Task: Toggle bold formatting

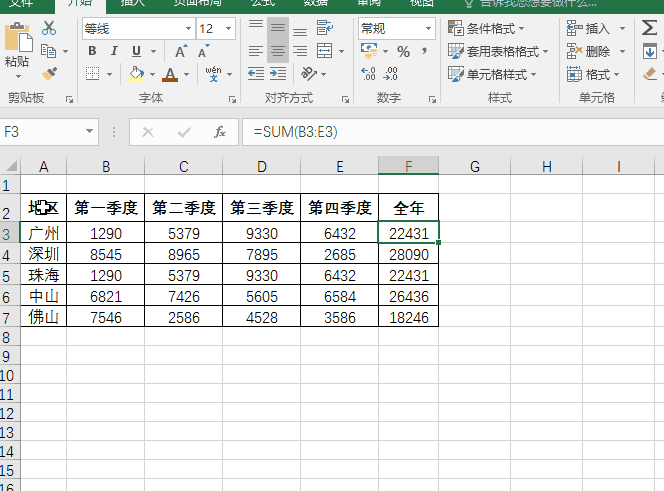Action: 92,51
